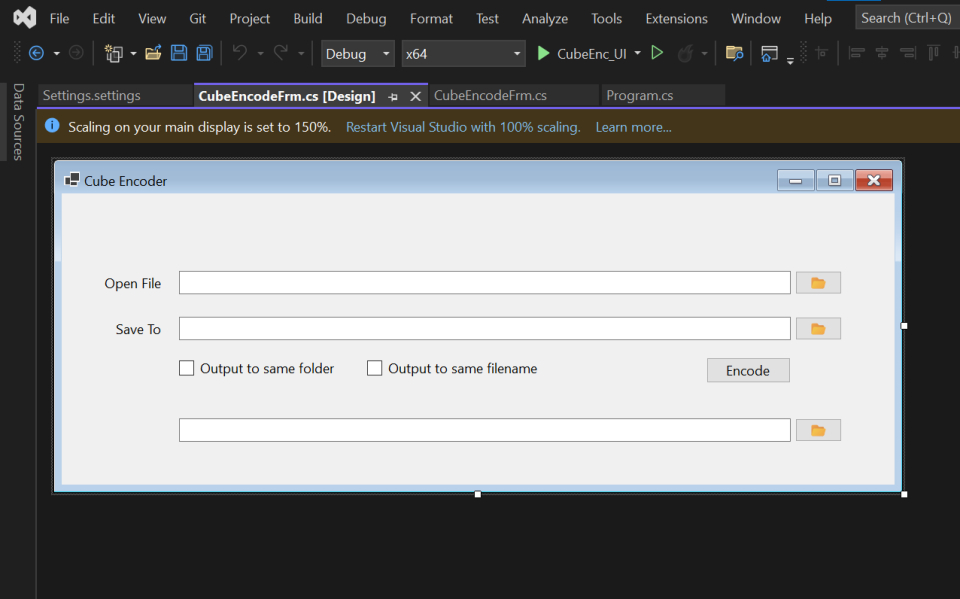
Task: Start debugging CubeEnc_UI with green play button
Action: [543, 53]
